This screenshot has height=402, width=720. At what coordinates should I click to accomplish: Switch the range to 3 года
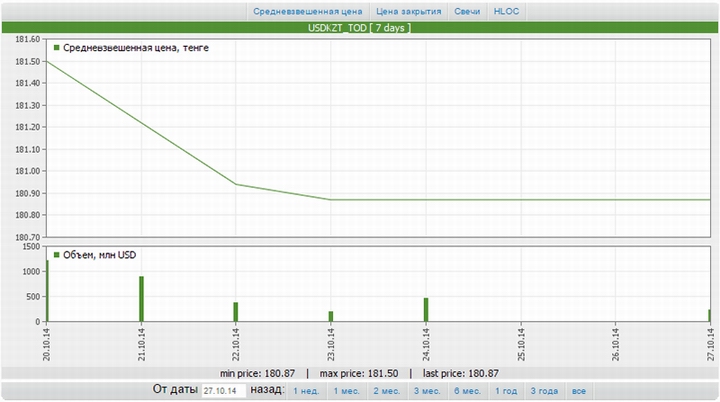tap(544, 391)
